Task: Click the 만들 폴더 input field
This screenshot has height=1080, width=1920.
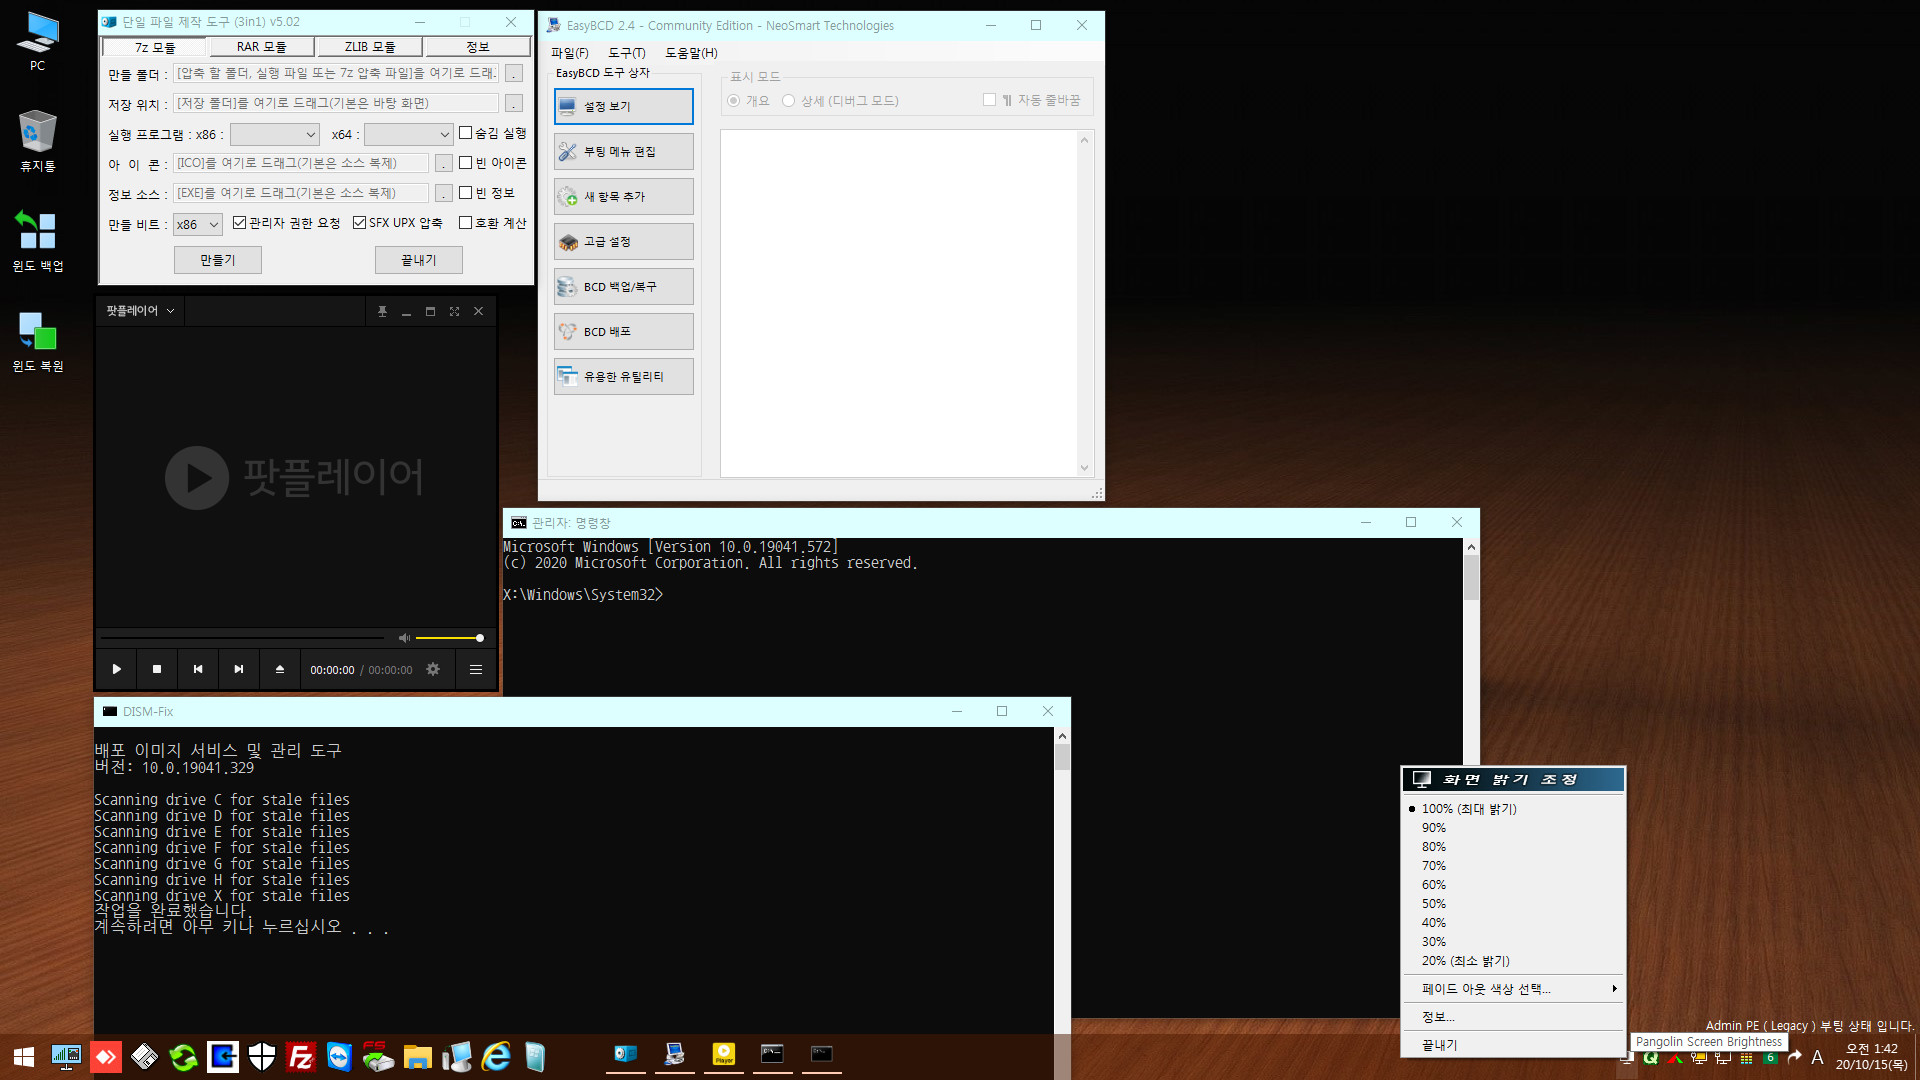Action: [336, 73]
